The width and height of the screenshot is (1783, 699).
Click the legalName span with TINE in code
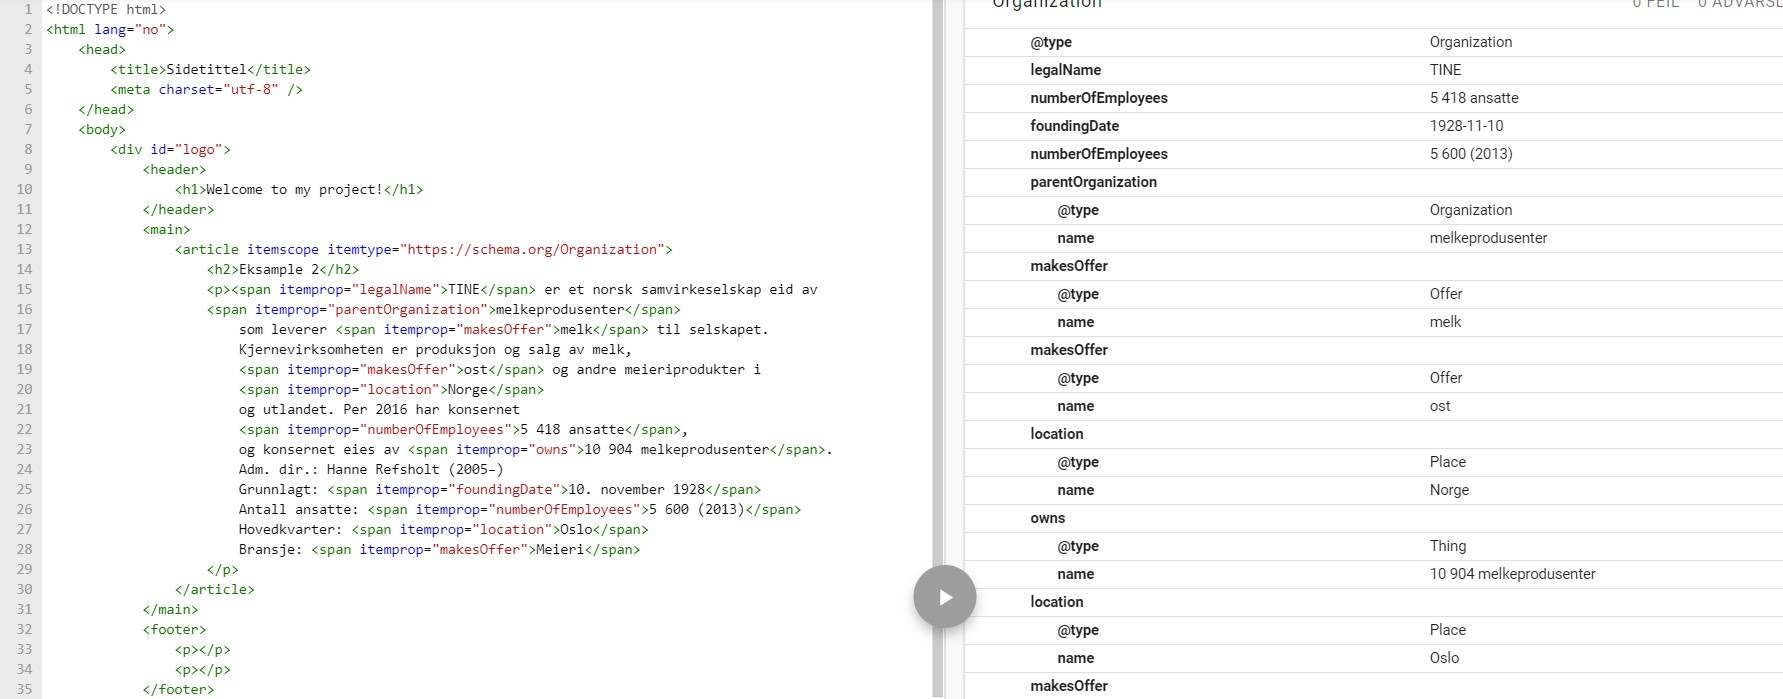tap(384, 289)
